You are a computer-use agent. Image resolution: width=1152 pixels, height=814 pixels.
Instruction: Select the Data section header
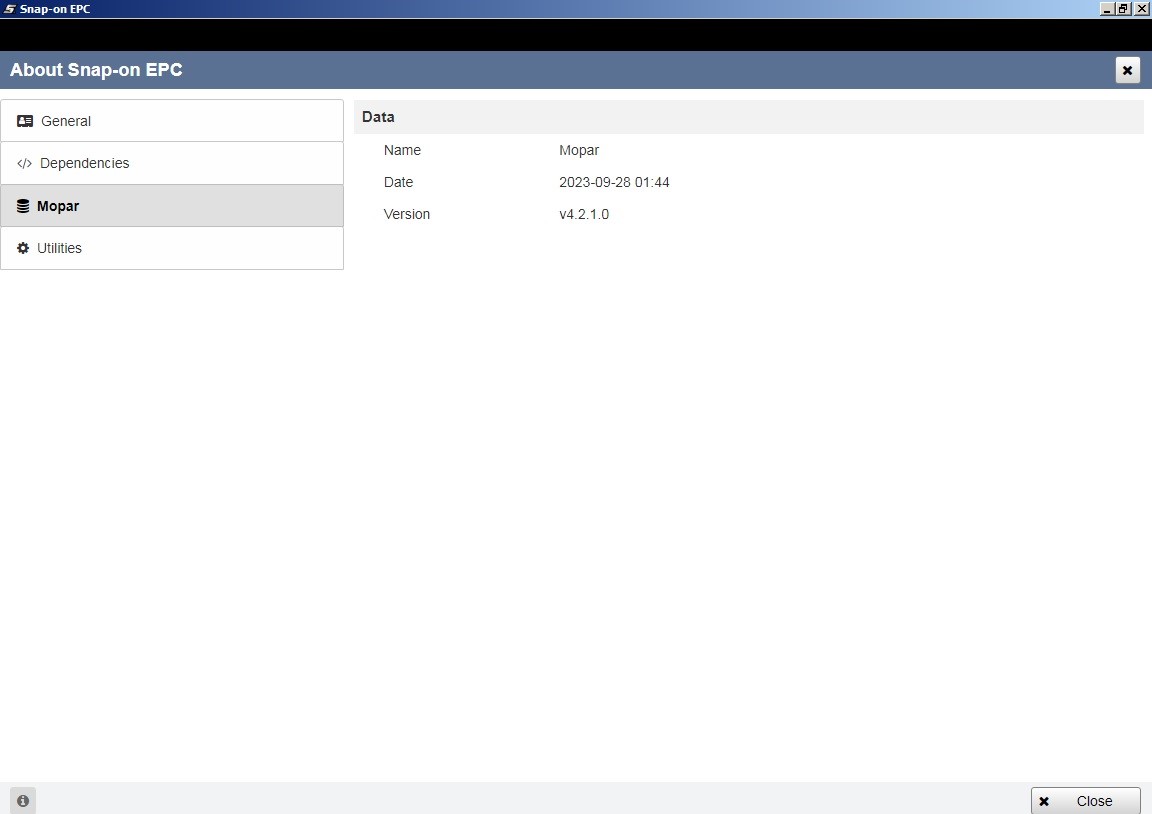pyautogui.click(x=749, y=117)
